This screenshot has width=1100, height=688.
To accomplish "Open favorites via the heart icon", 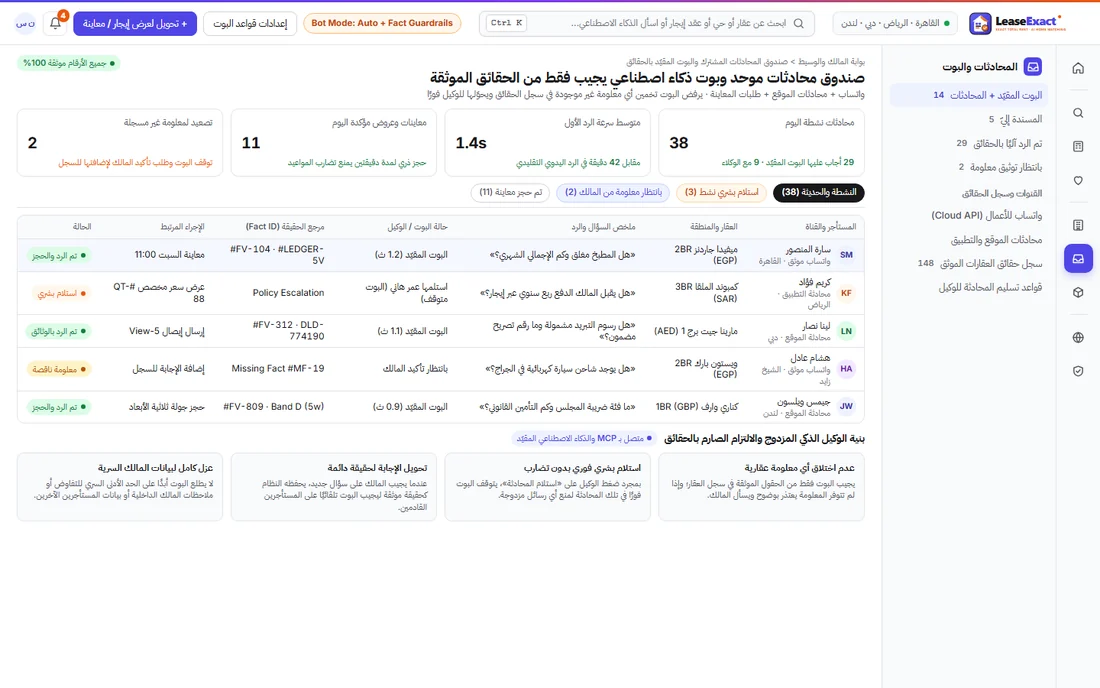I will (x=1078, y=180).
